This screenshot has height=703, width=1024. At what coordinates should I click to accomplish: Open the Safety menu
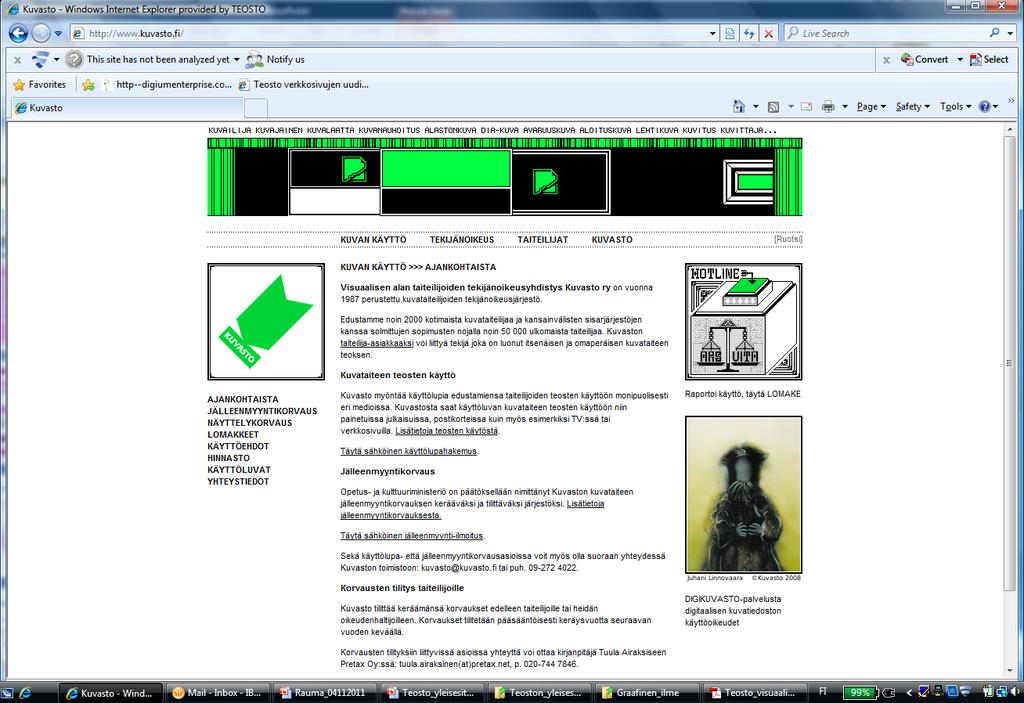coord(912,106)
